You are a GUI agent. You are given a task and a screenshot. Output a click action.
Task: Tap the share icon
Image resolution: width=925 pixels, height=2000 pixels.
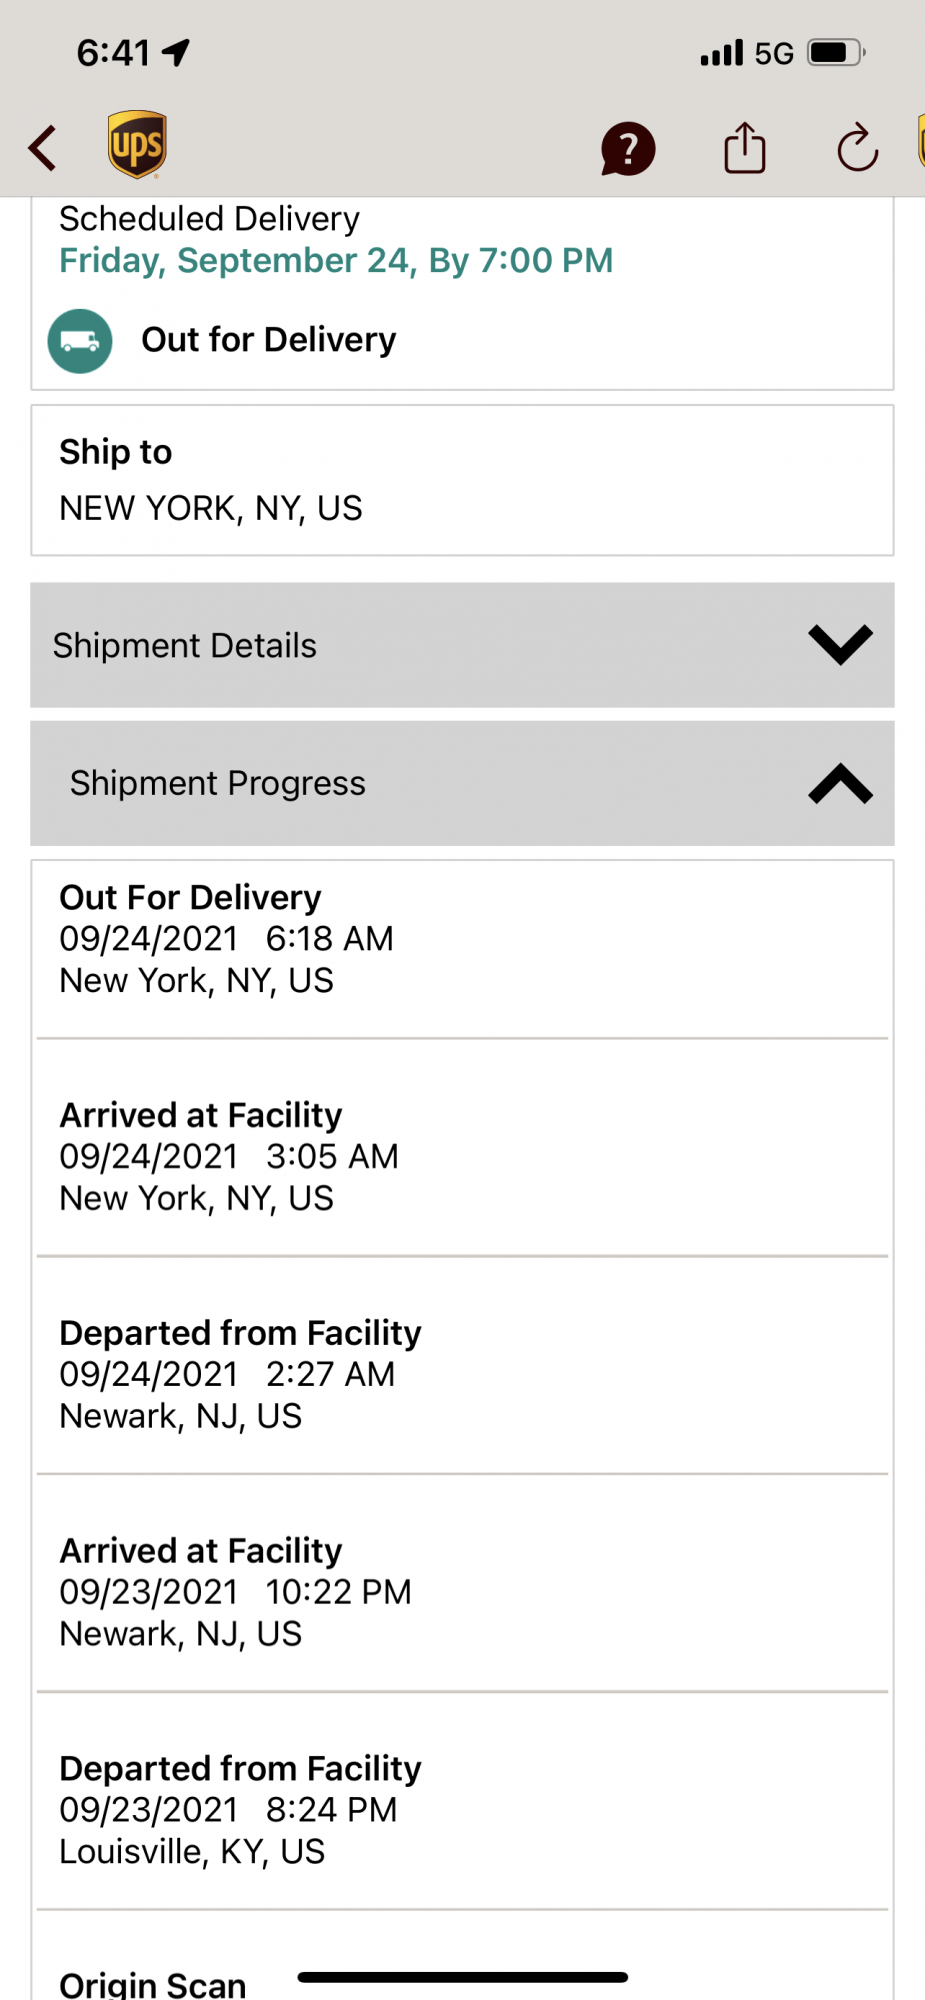(745, 149)
